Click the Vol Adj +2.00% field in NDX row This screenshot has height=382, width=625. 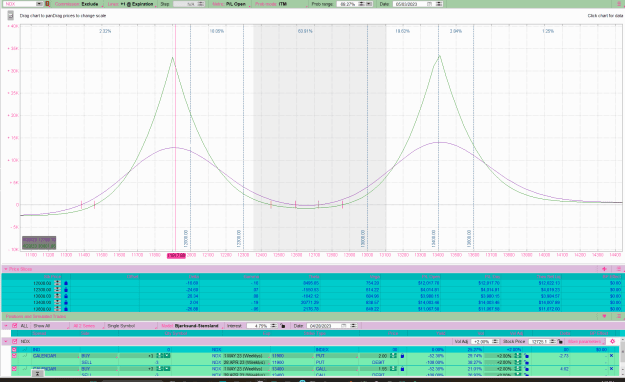click(x=481, y=342)
